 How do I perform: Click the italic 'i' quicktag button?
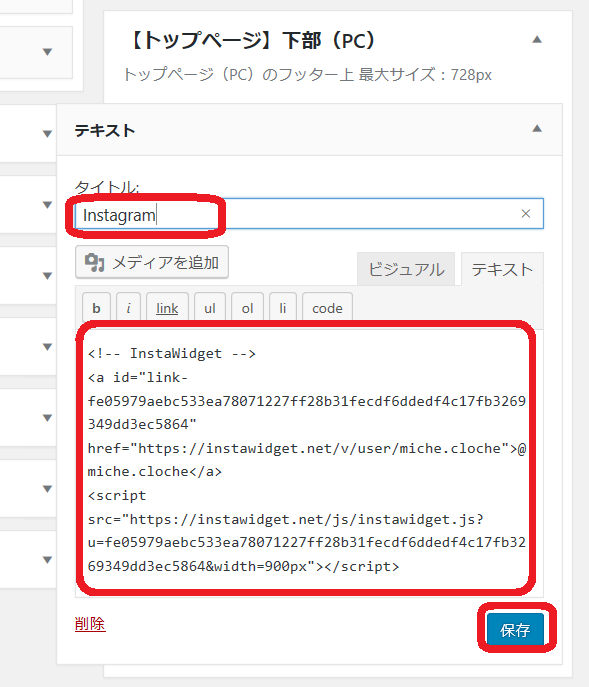(128, 308)
